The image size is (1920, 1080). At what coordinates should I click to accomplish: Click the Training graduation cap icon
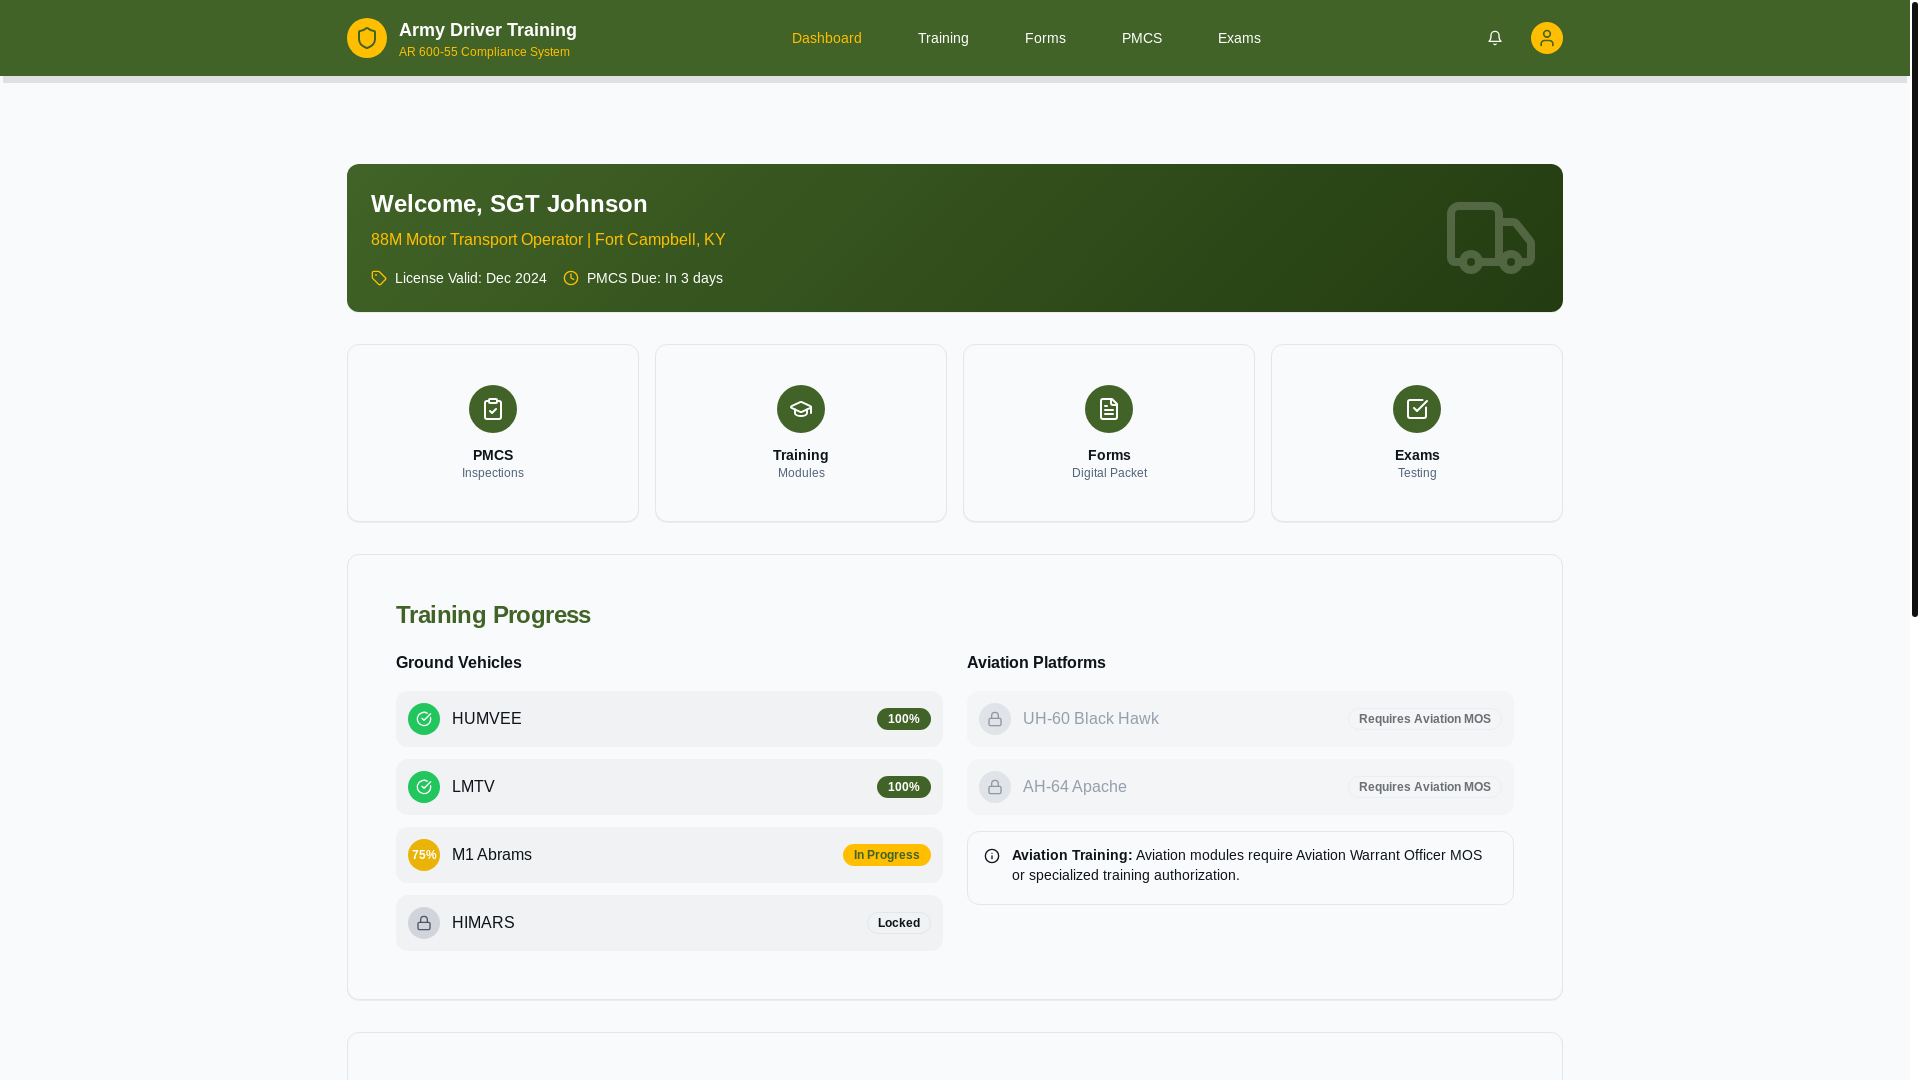[x=801, y=409]
